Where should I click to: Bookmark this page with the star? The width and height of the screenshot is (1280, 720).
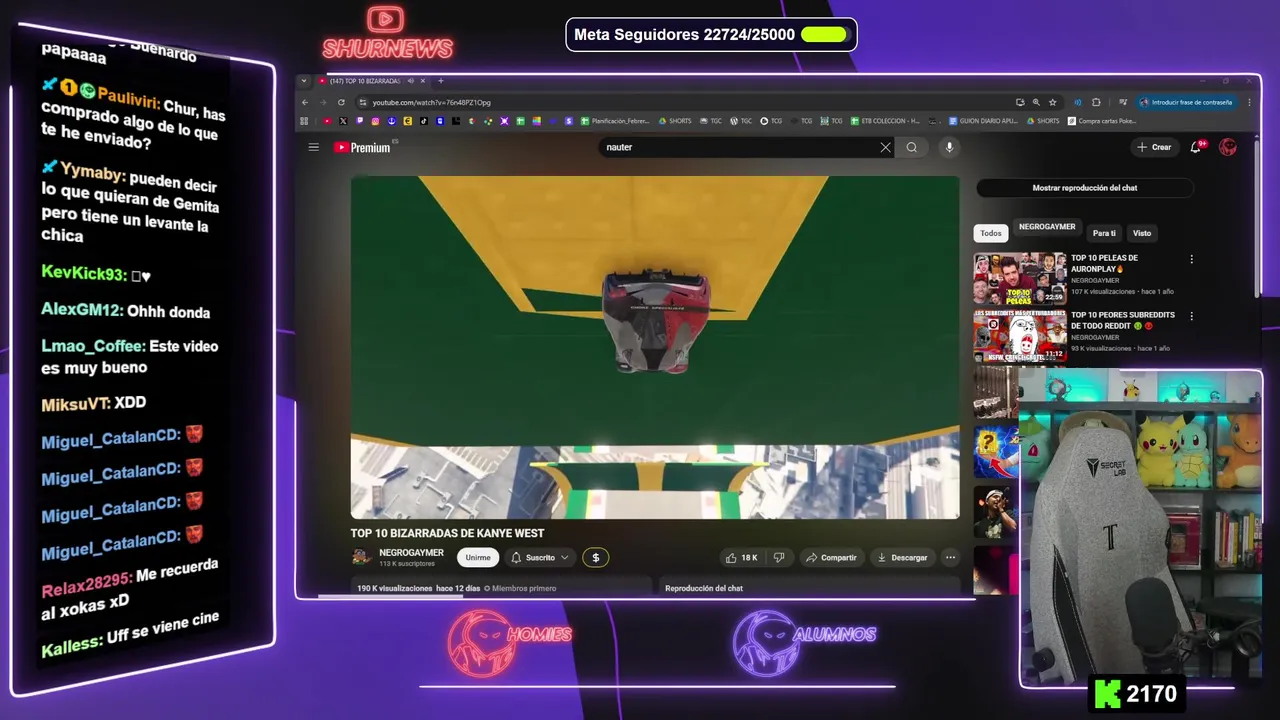[x=1052, y=102]
